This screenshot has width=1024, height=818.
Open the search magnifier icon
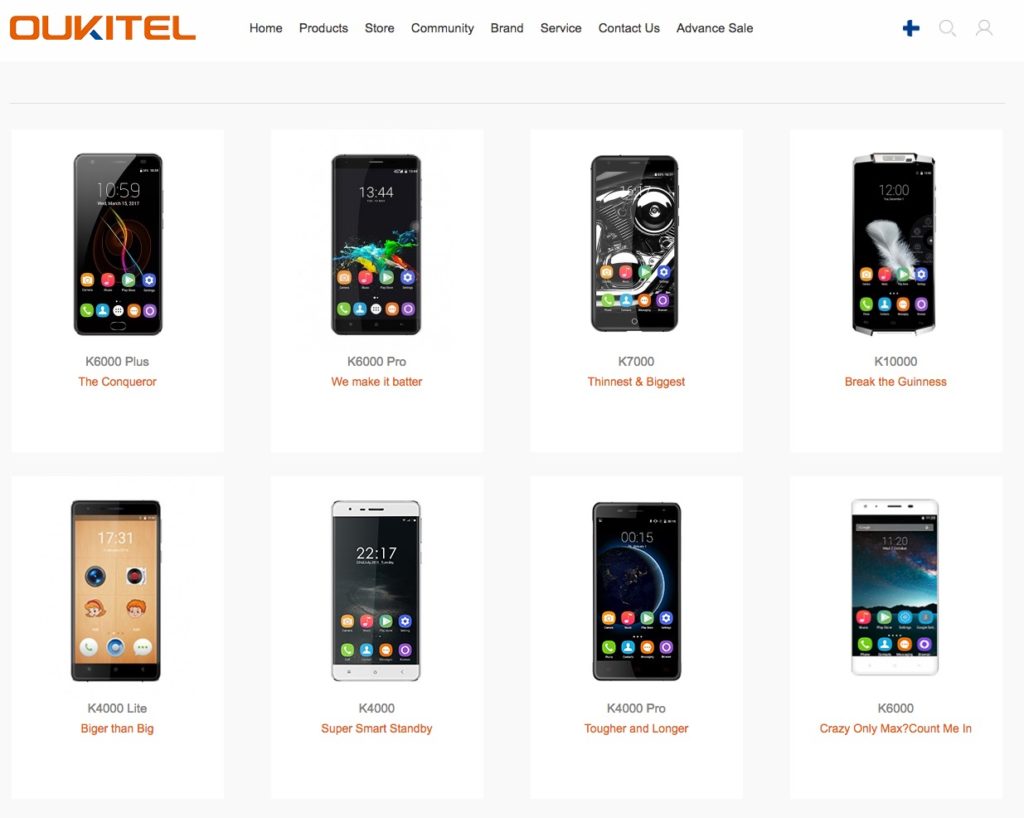pos(947,28)
